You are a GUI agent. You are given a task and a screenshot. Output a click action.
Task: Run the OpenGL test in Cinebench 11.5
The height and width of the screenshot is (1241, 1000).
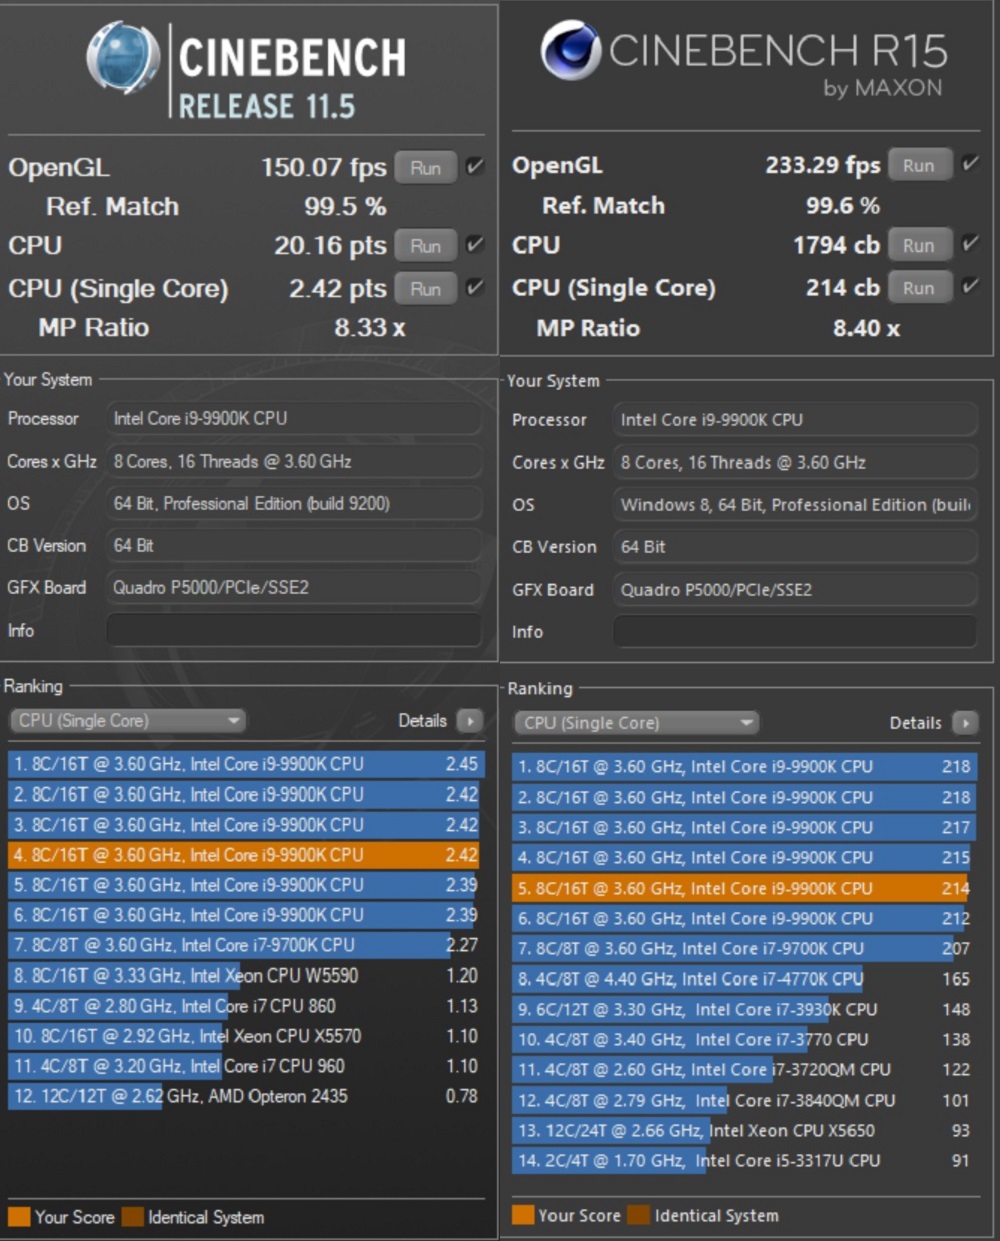click(x=425, y=168)
